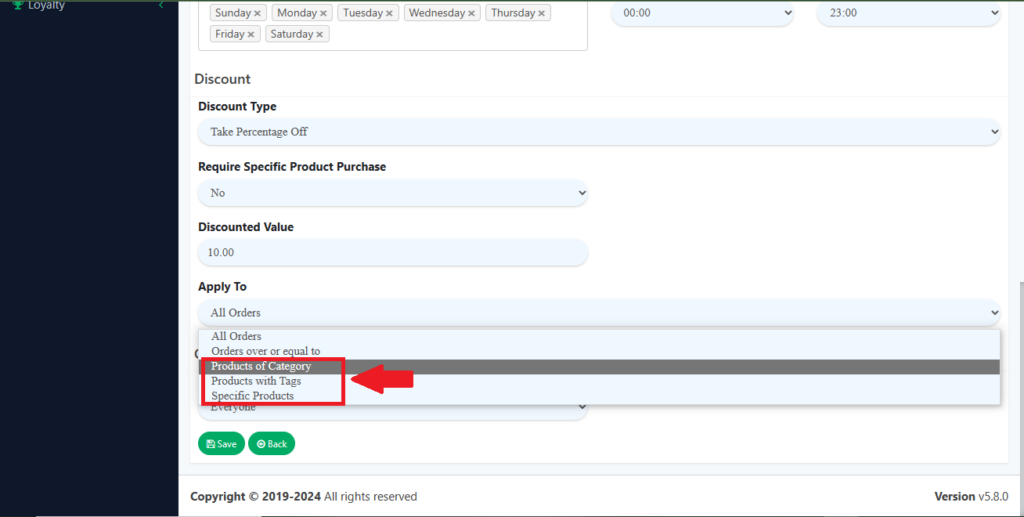Click the green Save button
This screenshot has height=517, width=1024.
pos(221,443)
